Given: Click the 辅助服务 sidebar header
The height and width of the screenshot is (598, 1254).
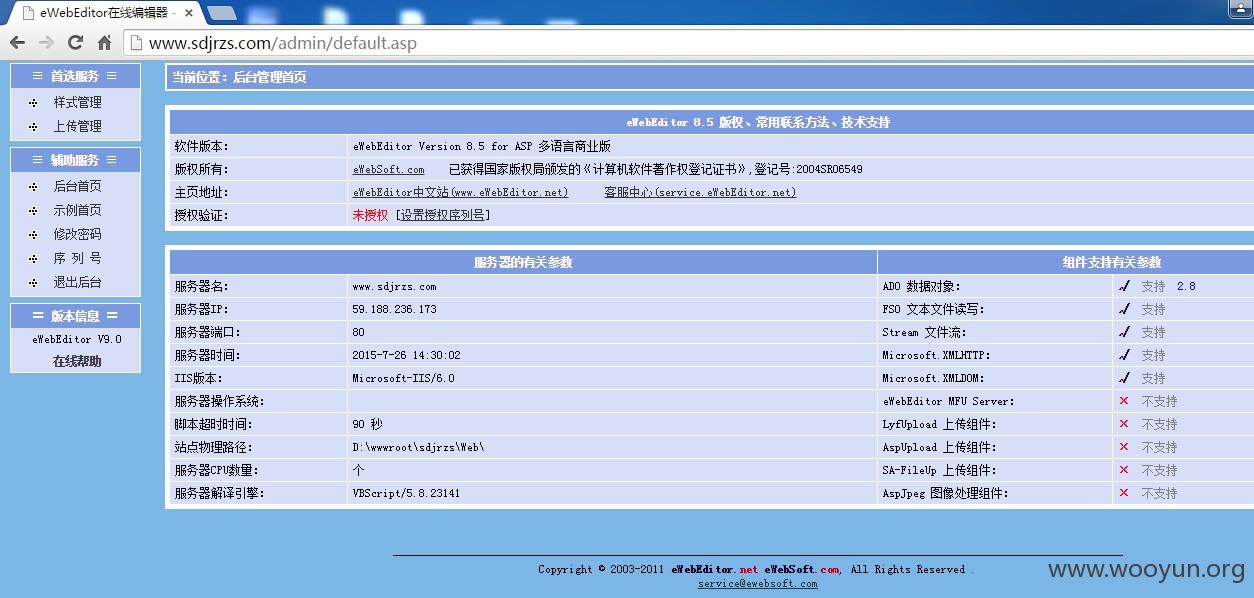Looking at the screenshot, I should coord(75,160).
